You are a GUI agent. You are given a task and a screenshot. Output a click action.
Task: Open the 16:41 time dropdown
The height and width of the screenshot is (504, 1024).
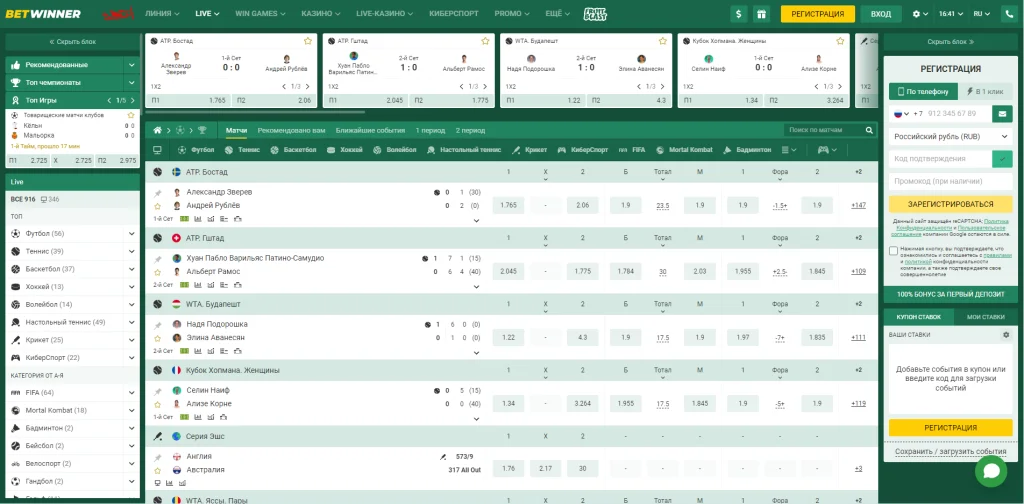point(950,14)
